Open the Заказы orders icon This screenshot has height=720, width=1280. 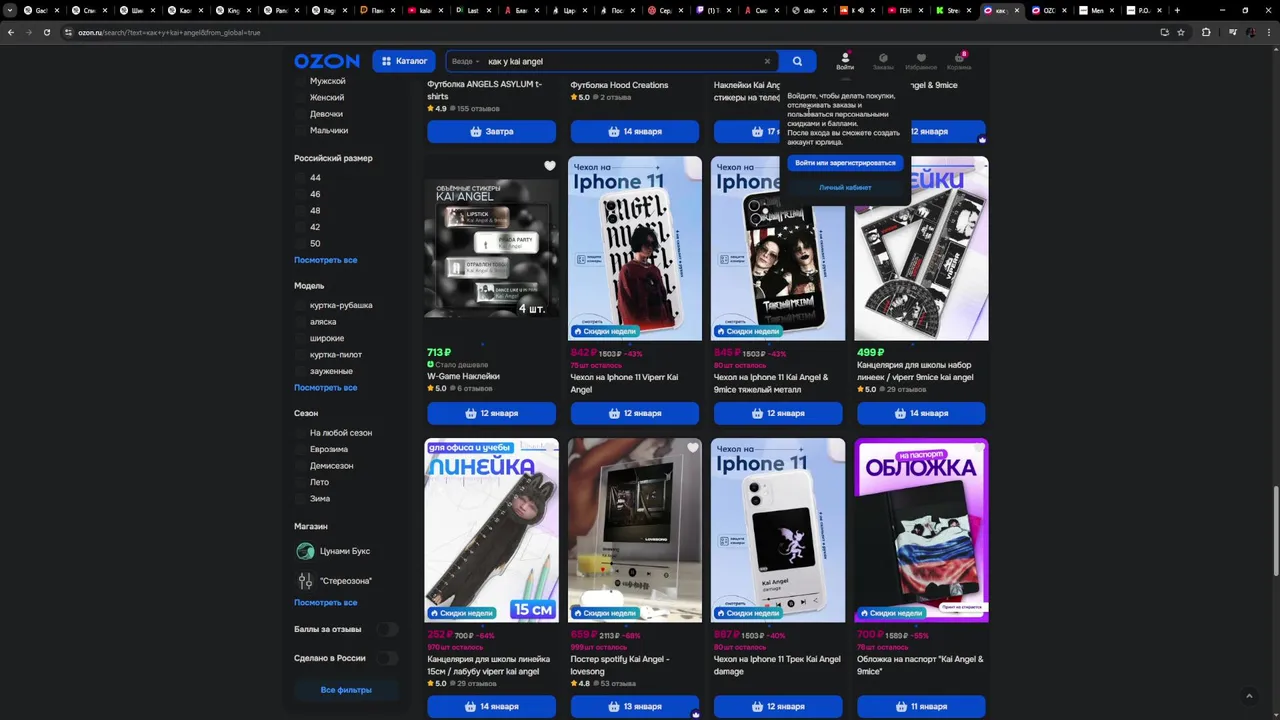(x=883, y=61)
